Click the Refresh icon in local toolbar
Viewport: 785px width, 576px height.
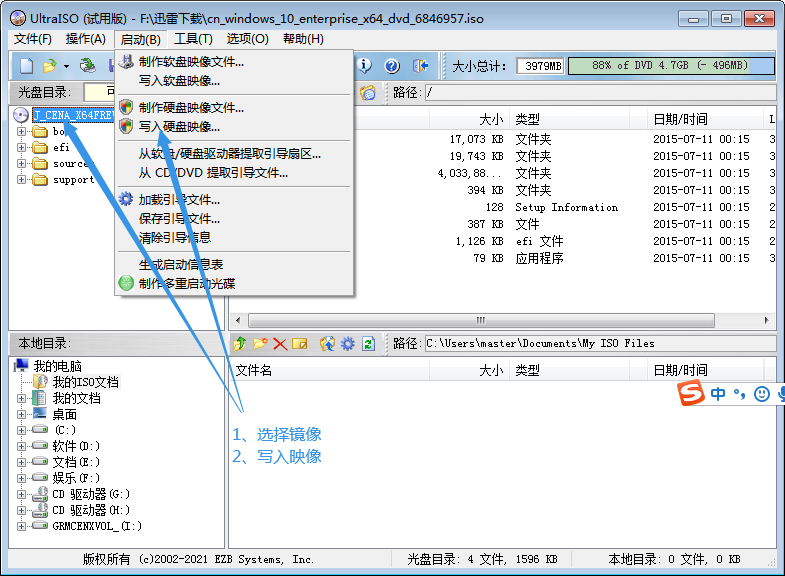[368, 344]
